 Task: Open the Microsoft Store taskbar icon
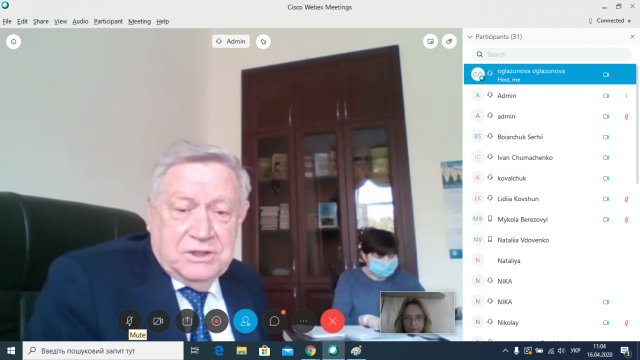tap(264, 351)
